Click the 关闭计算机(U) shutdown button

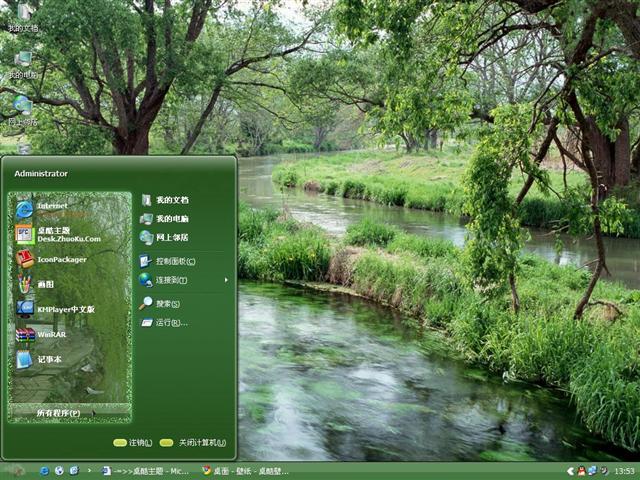(193, 443)
